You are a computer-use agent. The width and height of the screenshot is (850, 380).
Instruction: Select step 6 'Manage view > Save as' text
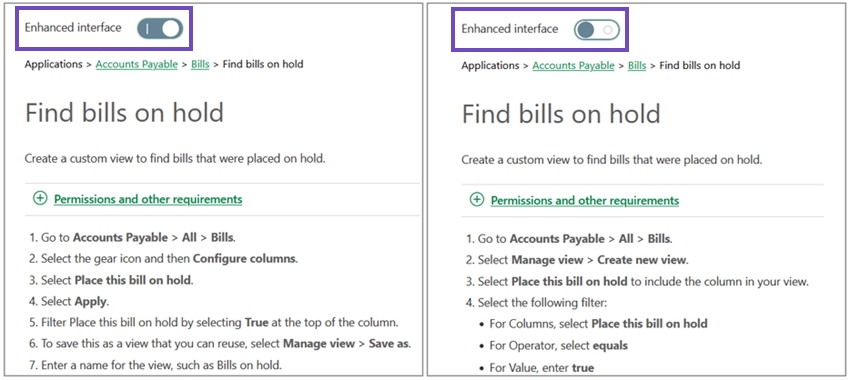click(346, 344)
